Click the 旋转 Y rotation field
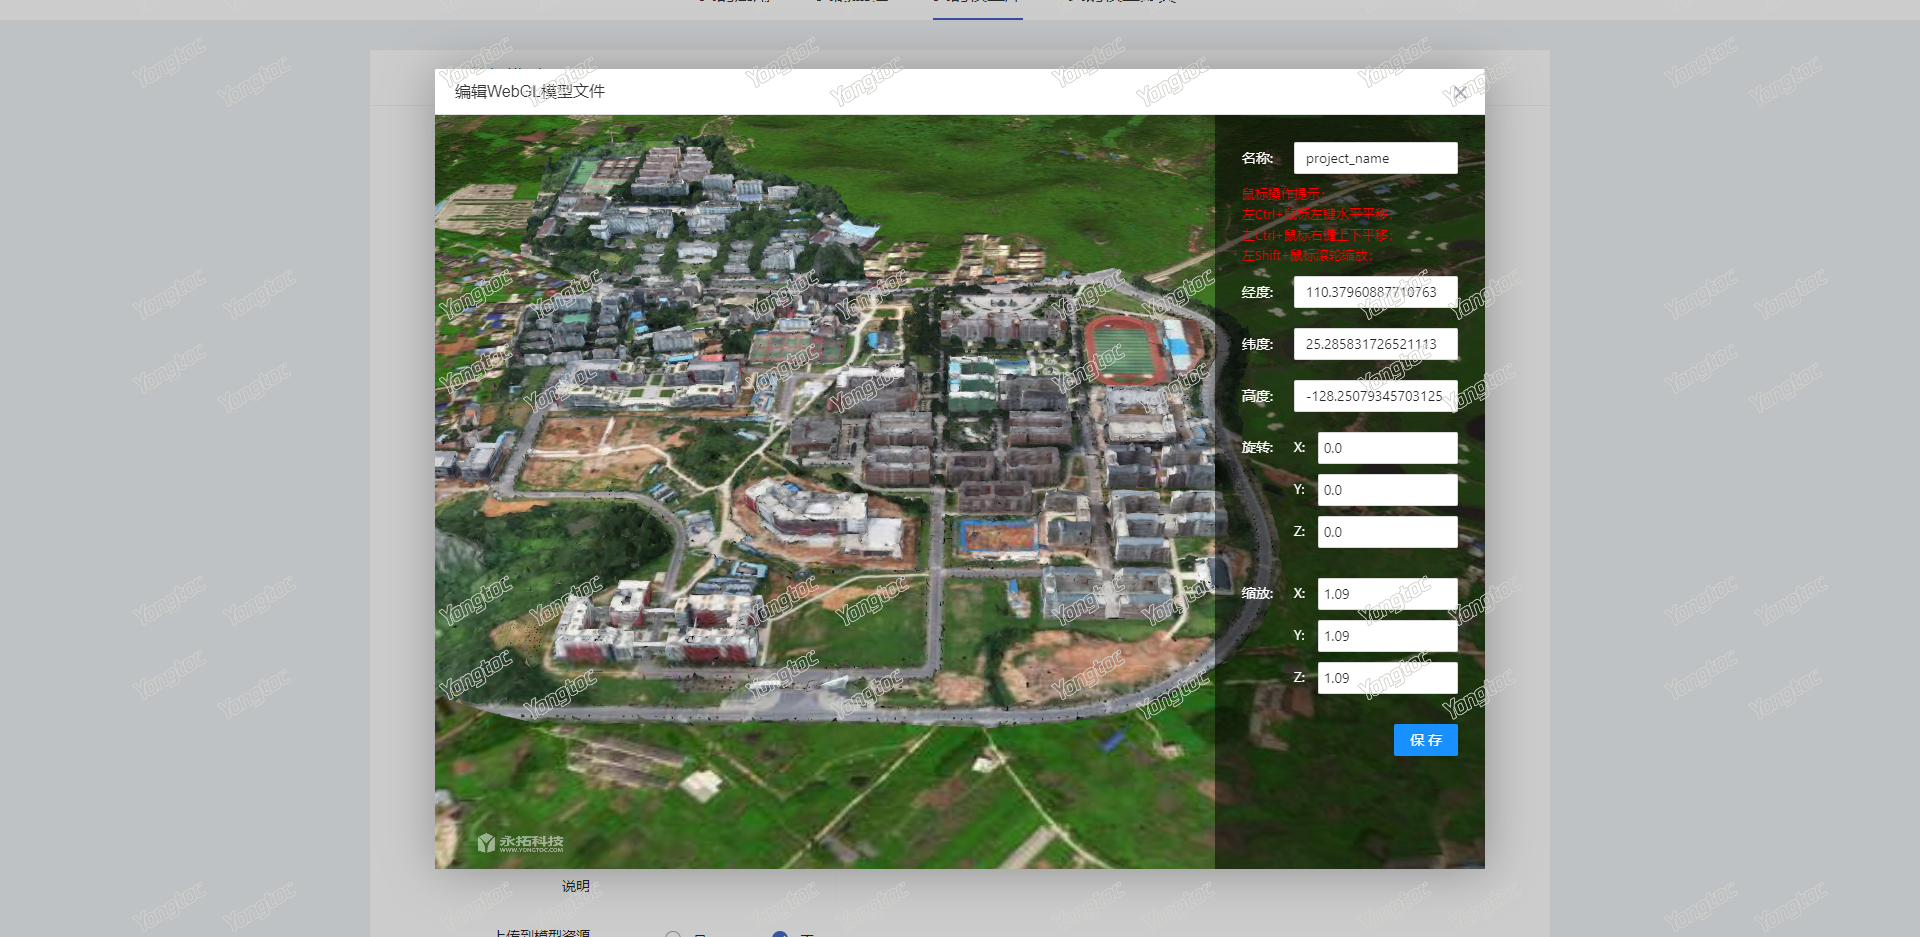 pos(1387,490)
